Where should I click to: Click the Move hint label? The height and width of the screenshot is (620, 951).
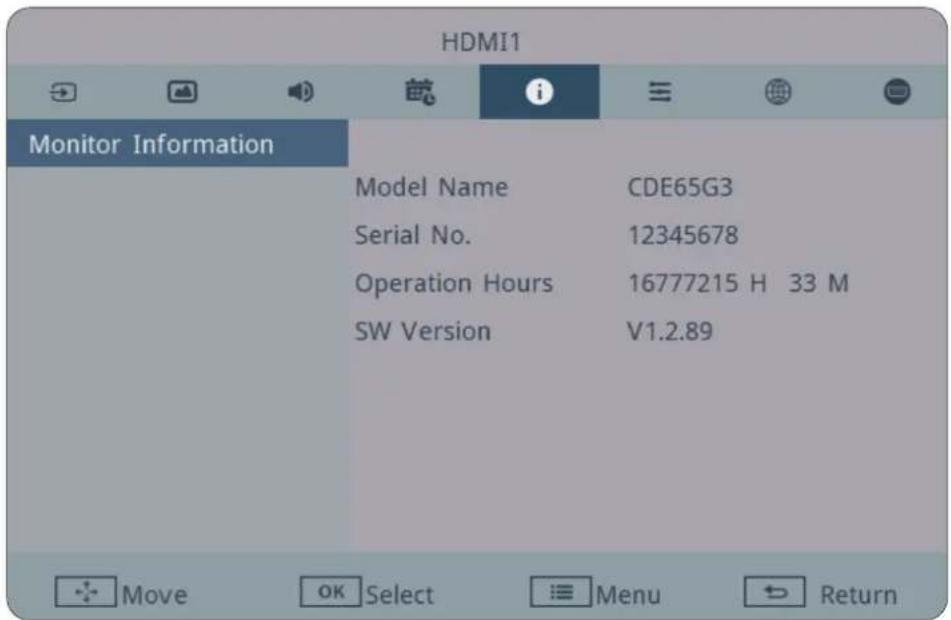(x=155, y=595)
